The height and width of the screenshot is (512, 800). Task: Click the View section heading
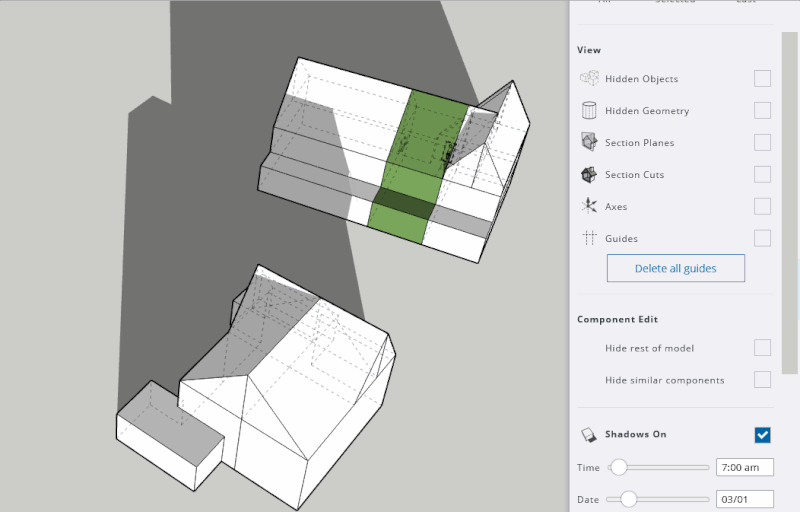(x=589, y=50)
